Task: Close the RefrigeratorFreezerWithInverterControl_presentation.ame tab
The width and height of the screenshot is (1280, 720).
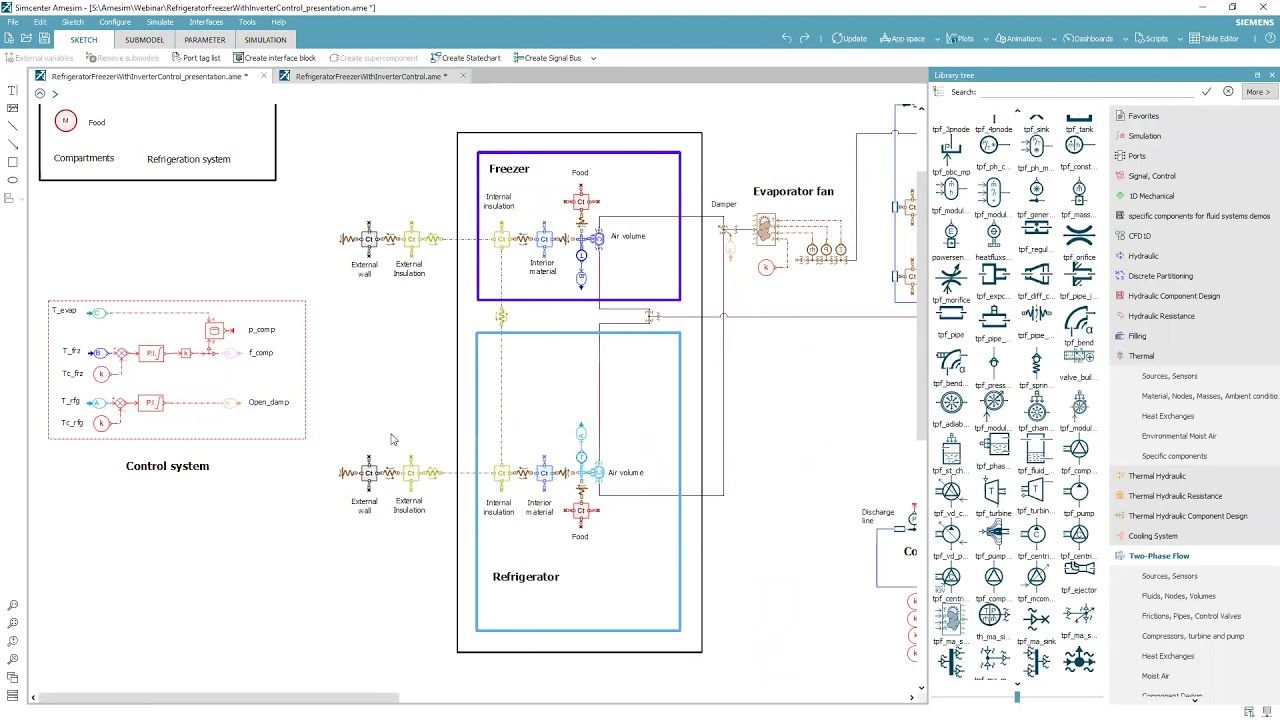Action: tap(264, 76)
